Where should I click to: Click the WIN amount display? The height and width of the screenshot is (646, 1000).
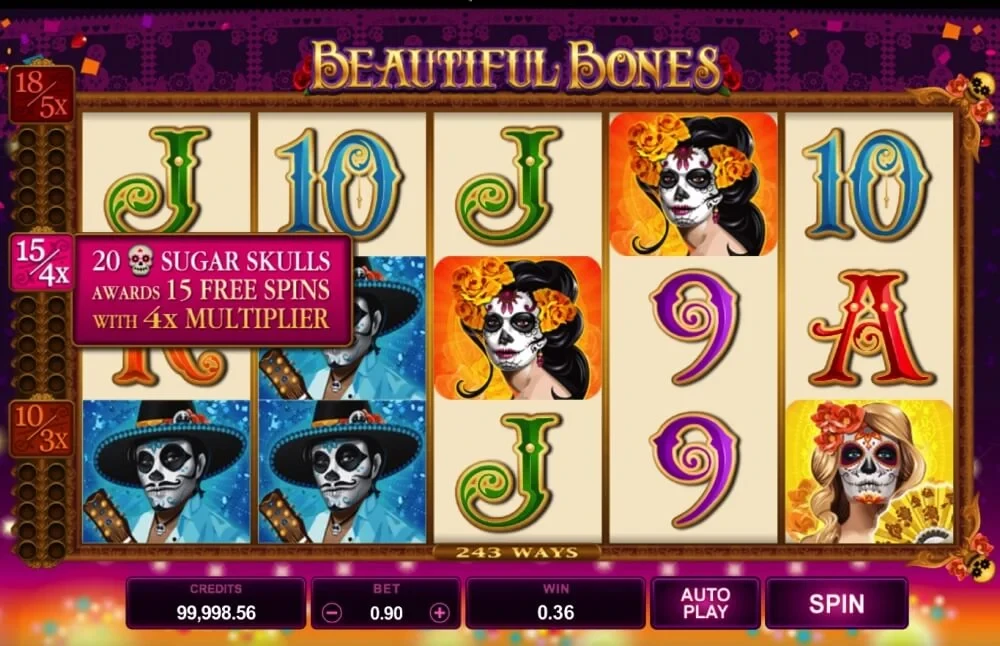point(555,603)
